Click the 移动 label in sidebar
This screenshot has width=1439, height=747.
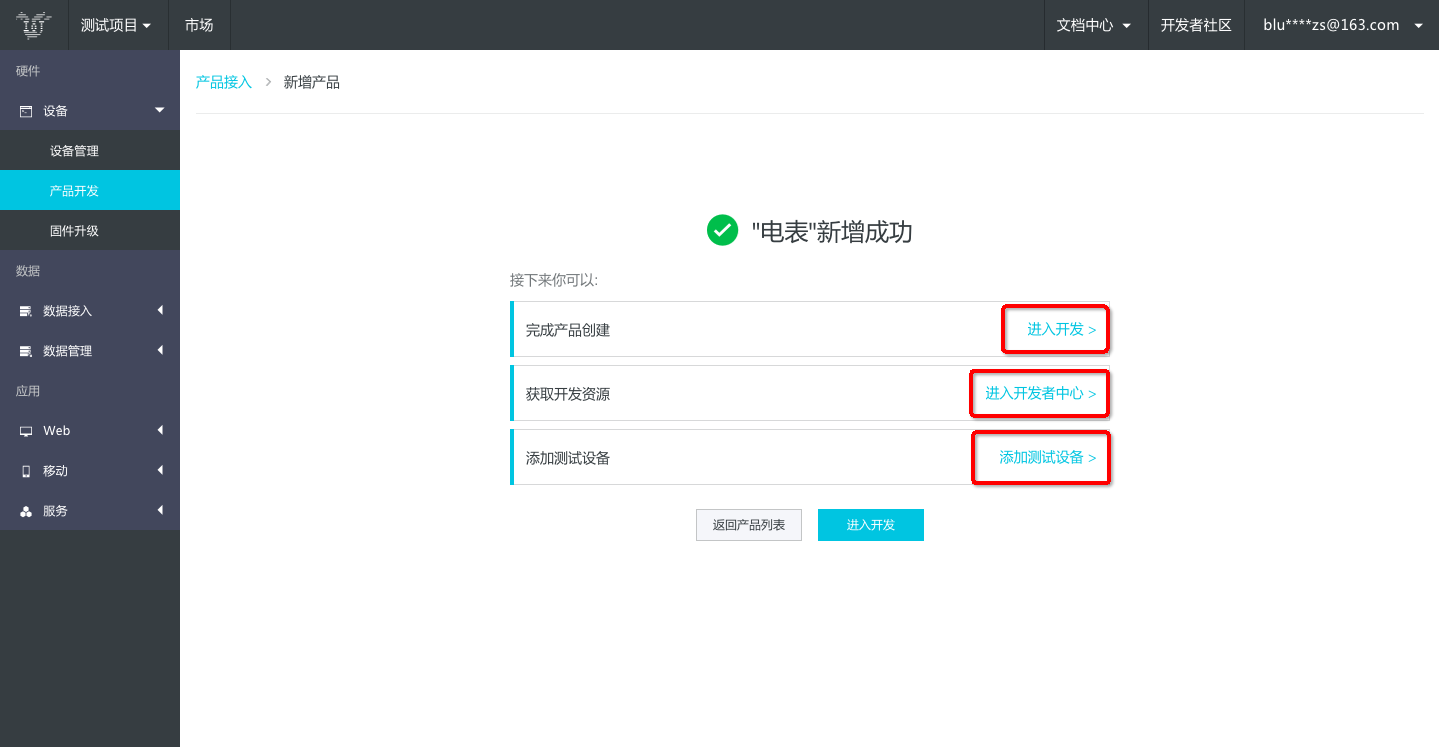click(x=55, y=471)
